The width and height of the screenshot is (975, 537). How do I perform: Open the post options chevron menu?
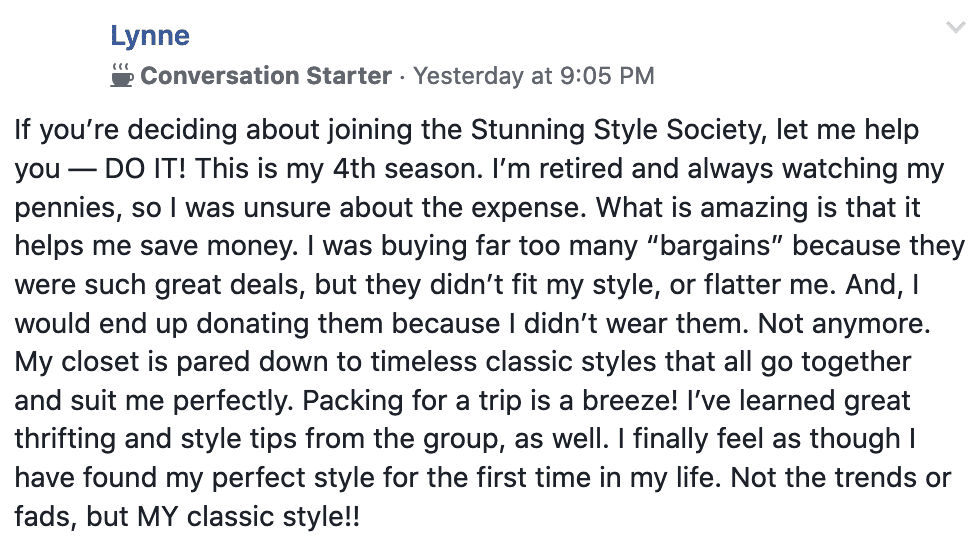pyautogui.click(x=955, y=27)
